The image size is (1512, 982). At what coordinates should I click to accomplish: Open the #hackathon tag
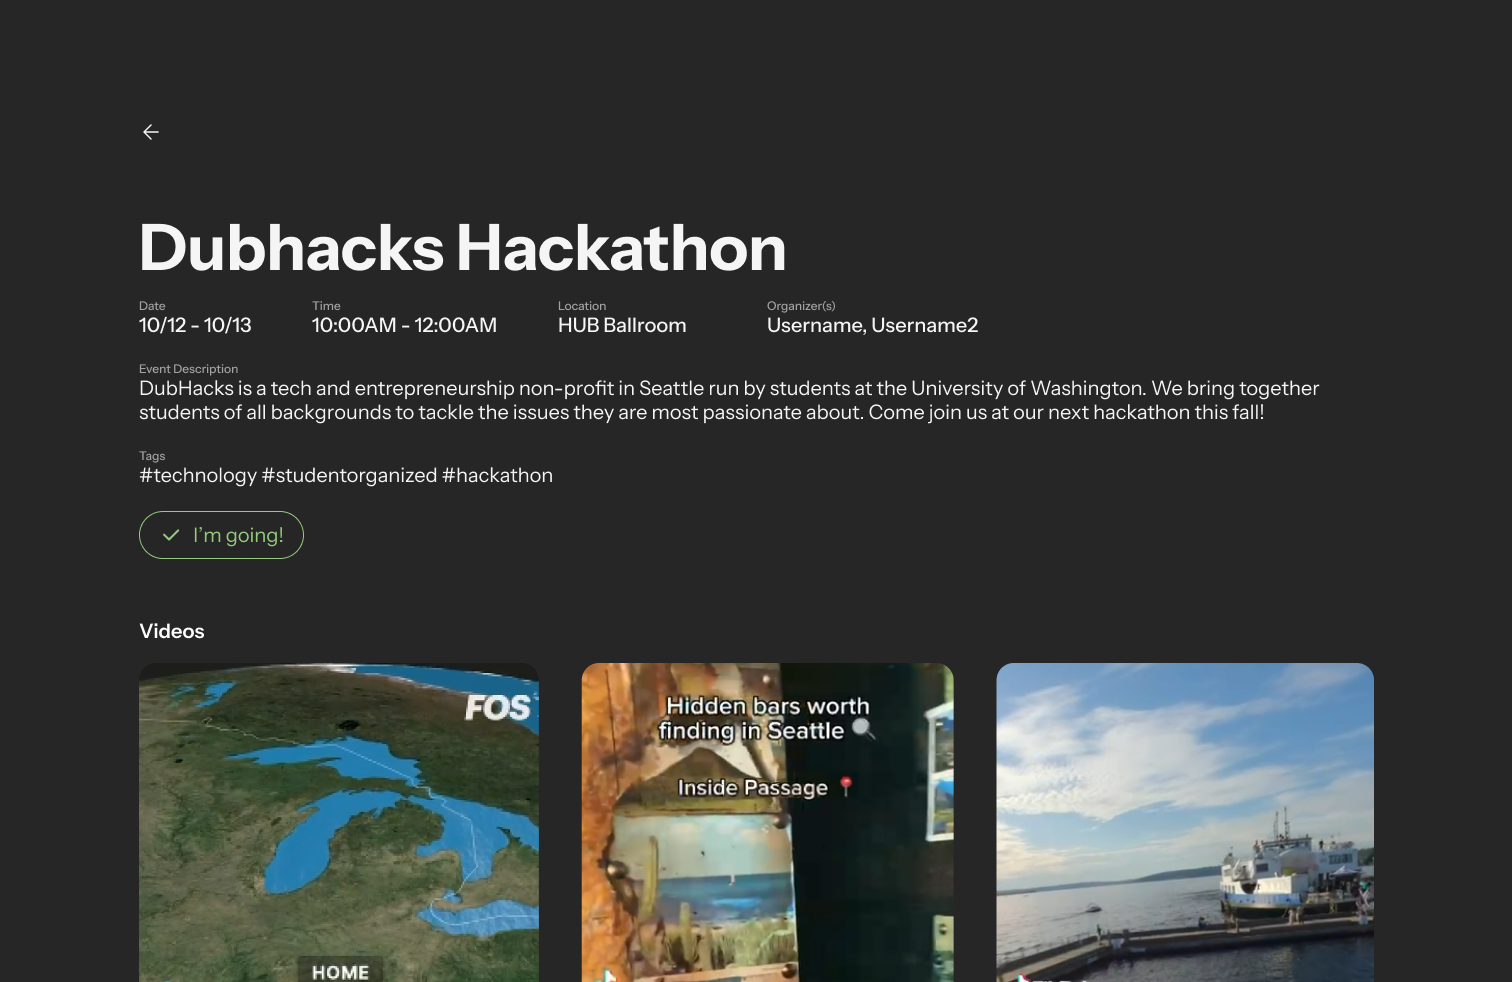point(497,475)
